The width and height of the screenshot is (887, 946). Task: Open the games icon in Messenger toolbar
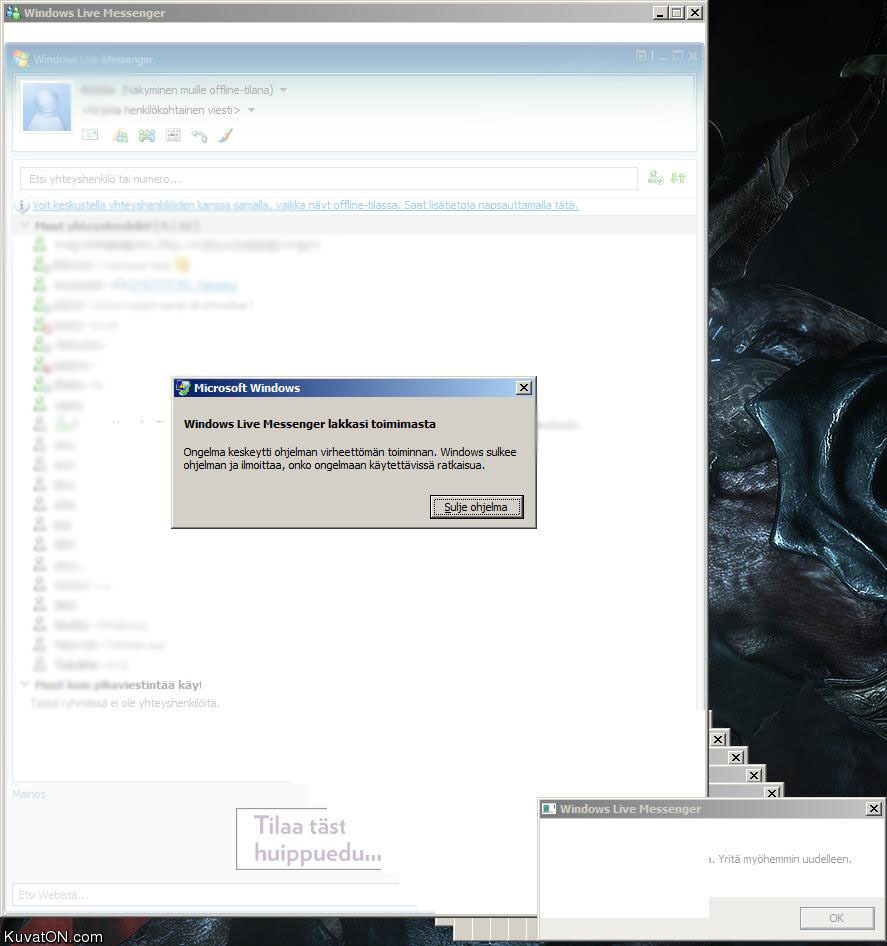(x=147, y=136)
